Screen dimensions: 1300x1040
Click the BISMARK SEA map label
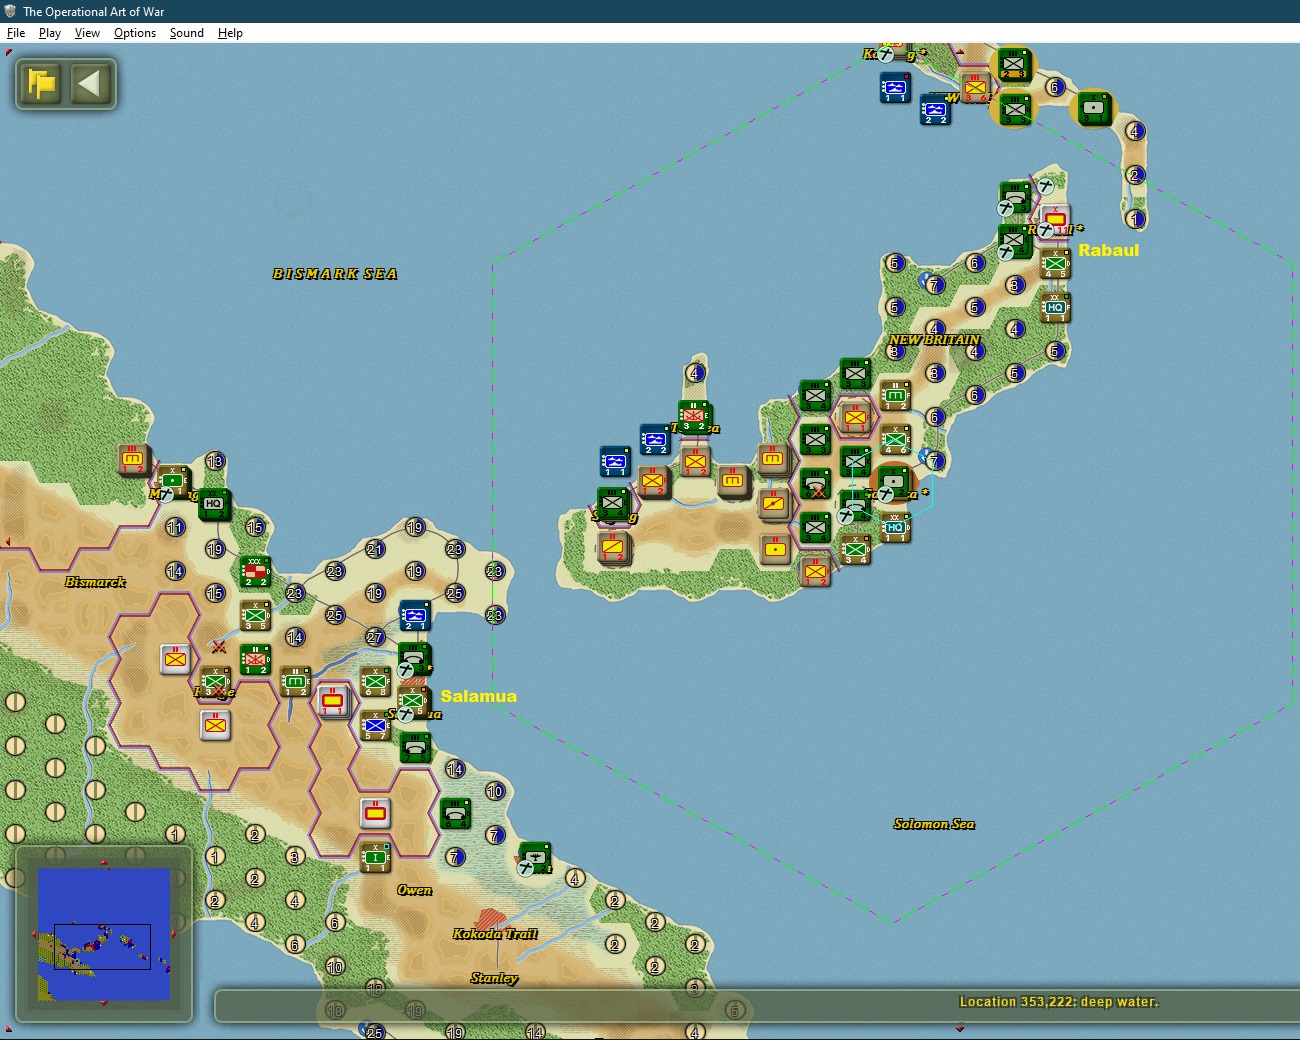click(335, 274)
